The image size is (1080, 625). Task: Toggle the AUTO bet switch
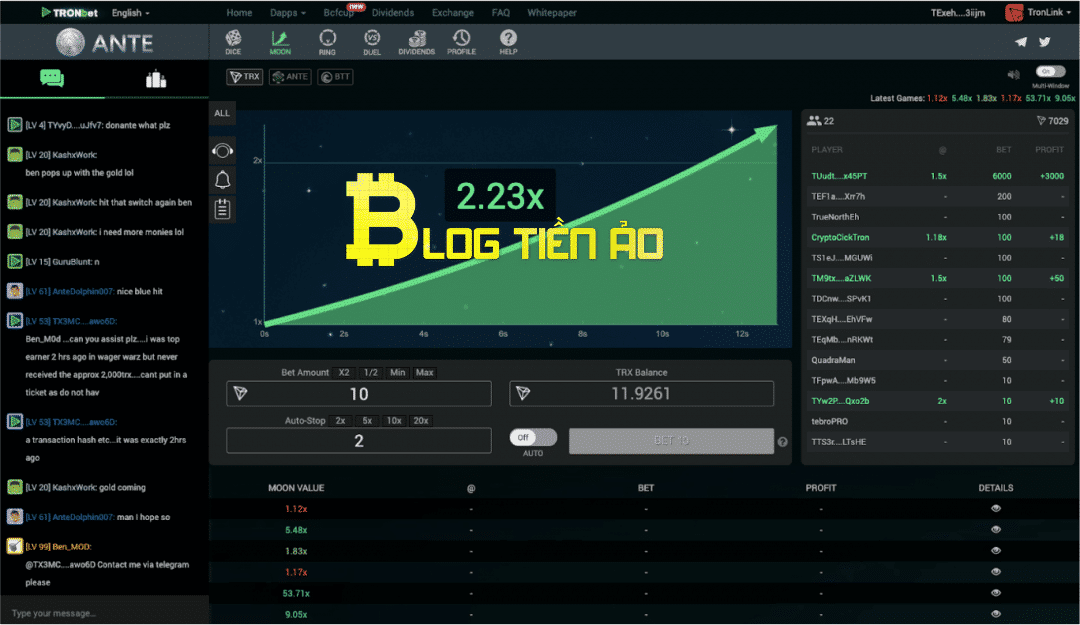pyautogui.click(x=533, y=438)
